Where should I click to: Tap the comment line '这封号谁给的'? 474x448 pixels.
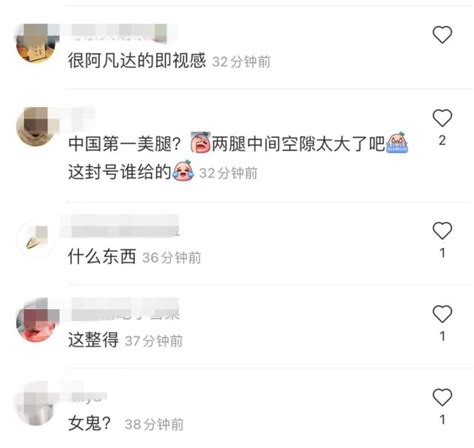click(x=119, y=172)
